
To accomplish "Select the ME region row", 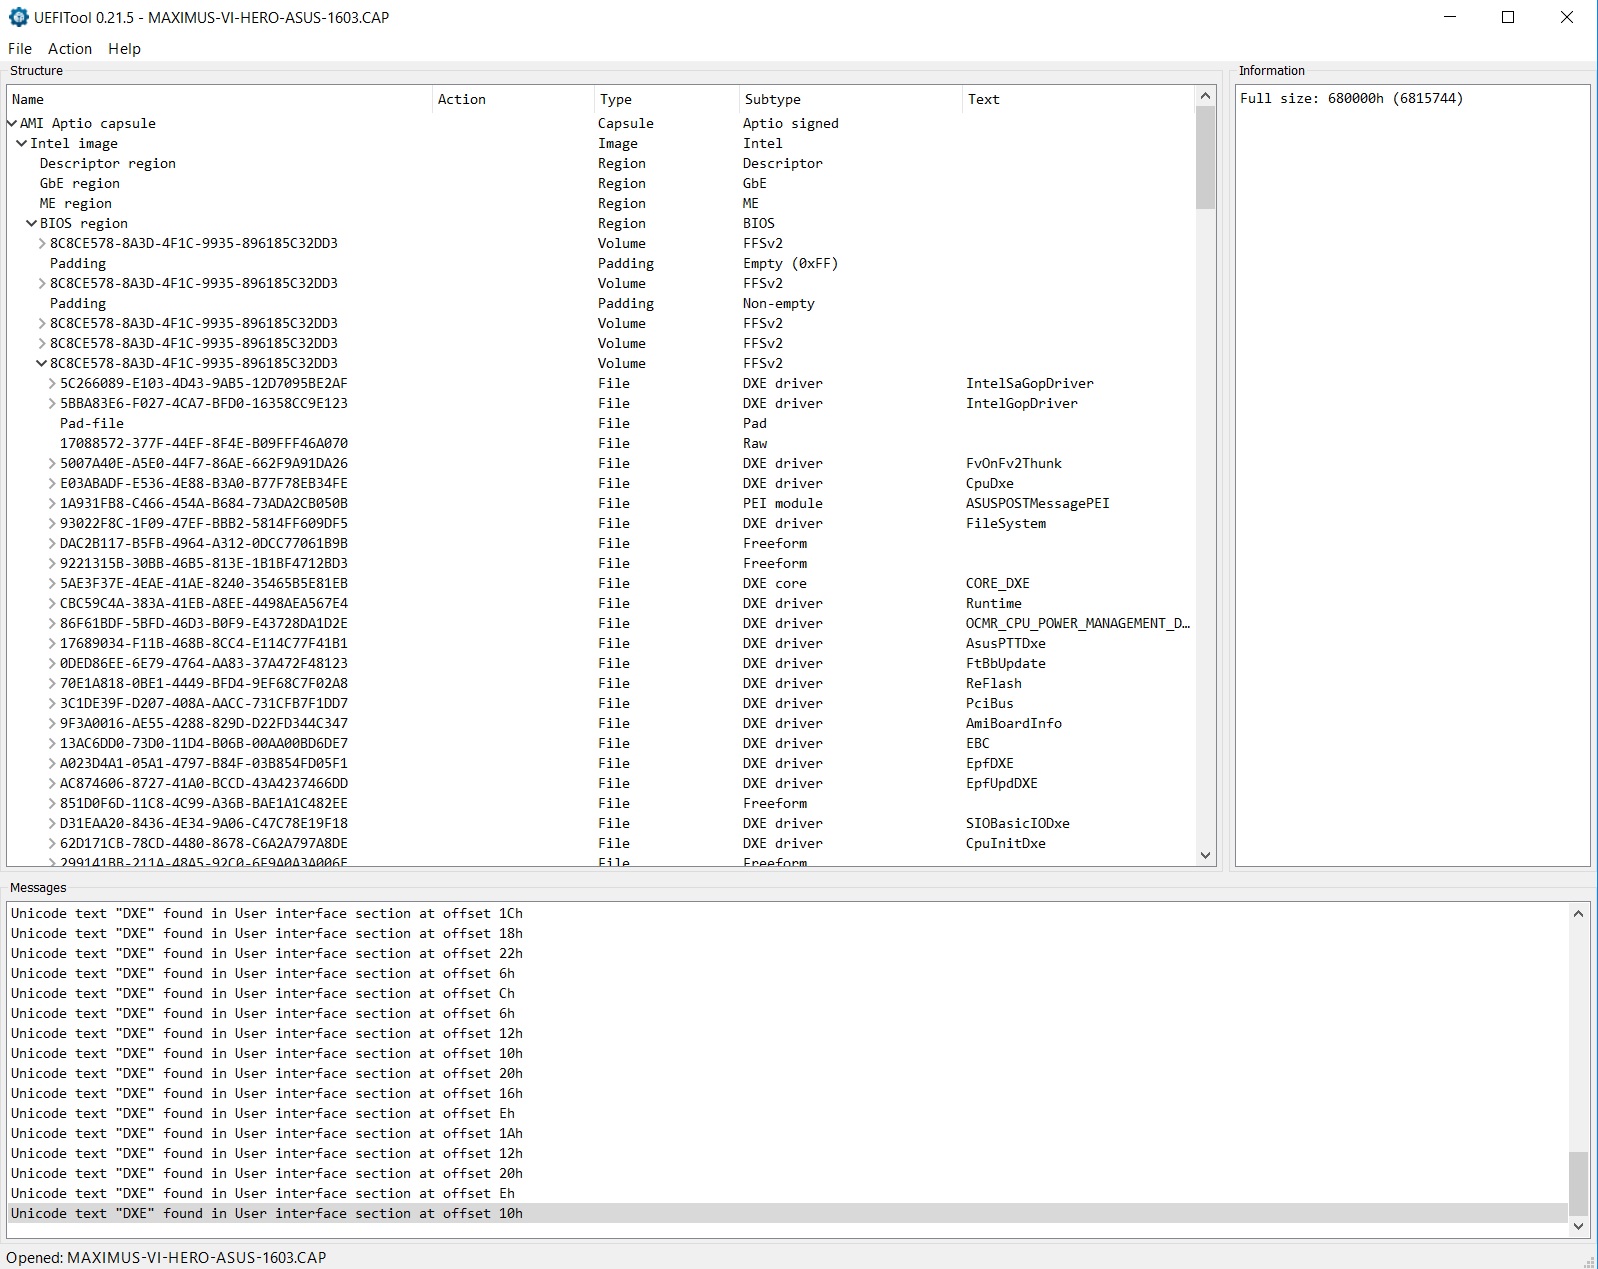I will point(600,203).
